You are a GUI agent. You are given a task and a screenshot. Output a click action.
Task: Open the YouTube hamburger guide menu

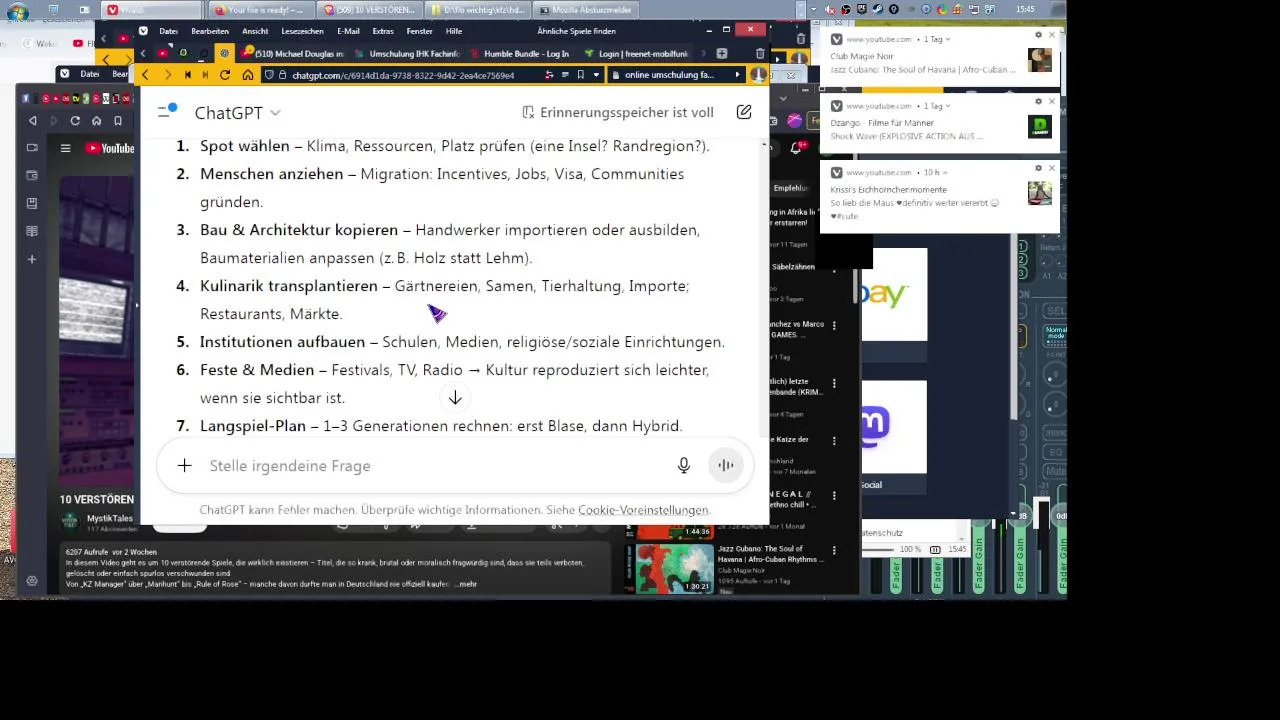[x=65, y=148]
